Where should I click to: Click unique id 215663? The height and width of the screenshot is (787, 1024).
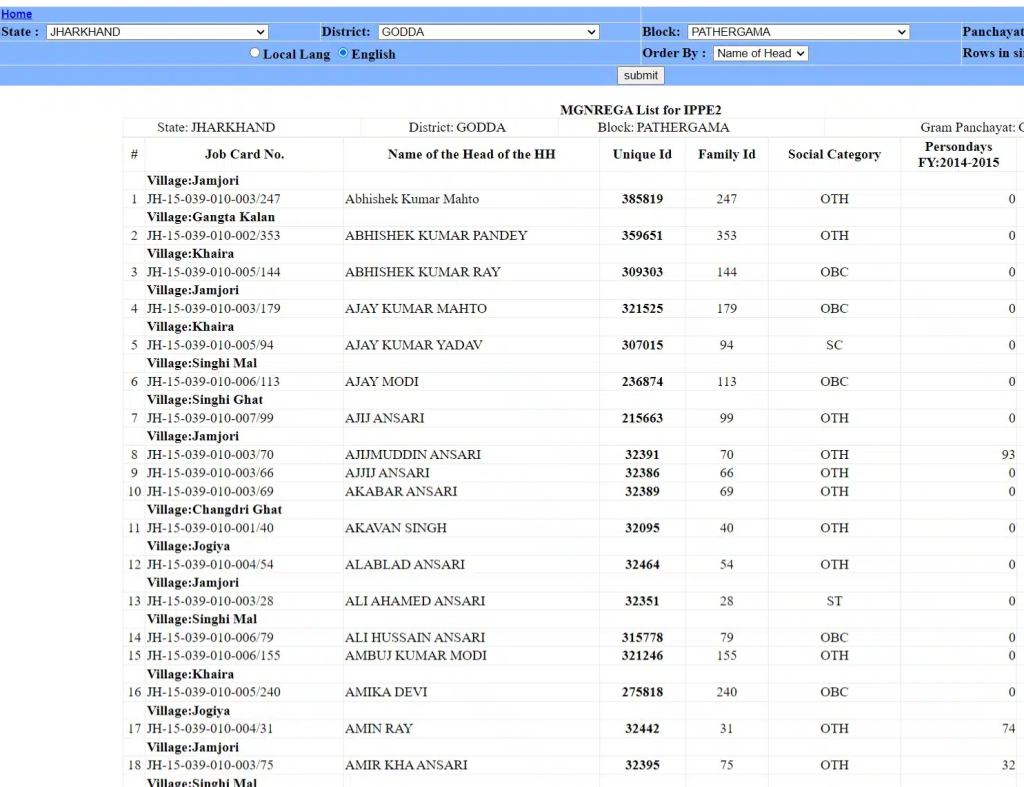(642, 419)
